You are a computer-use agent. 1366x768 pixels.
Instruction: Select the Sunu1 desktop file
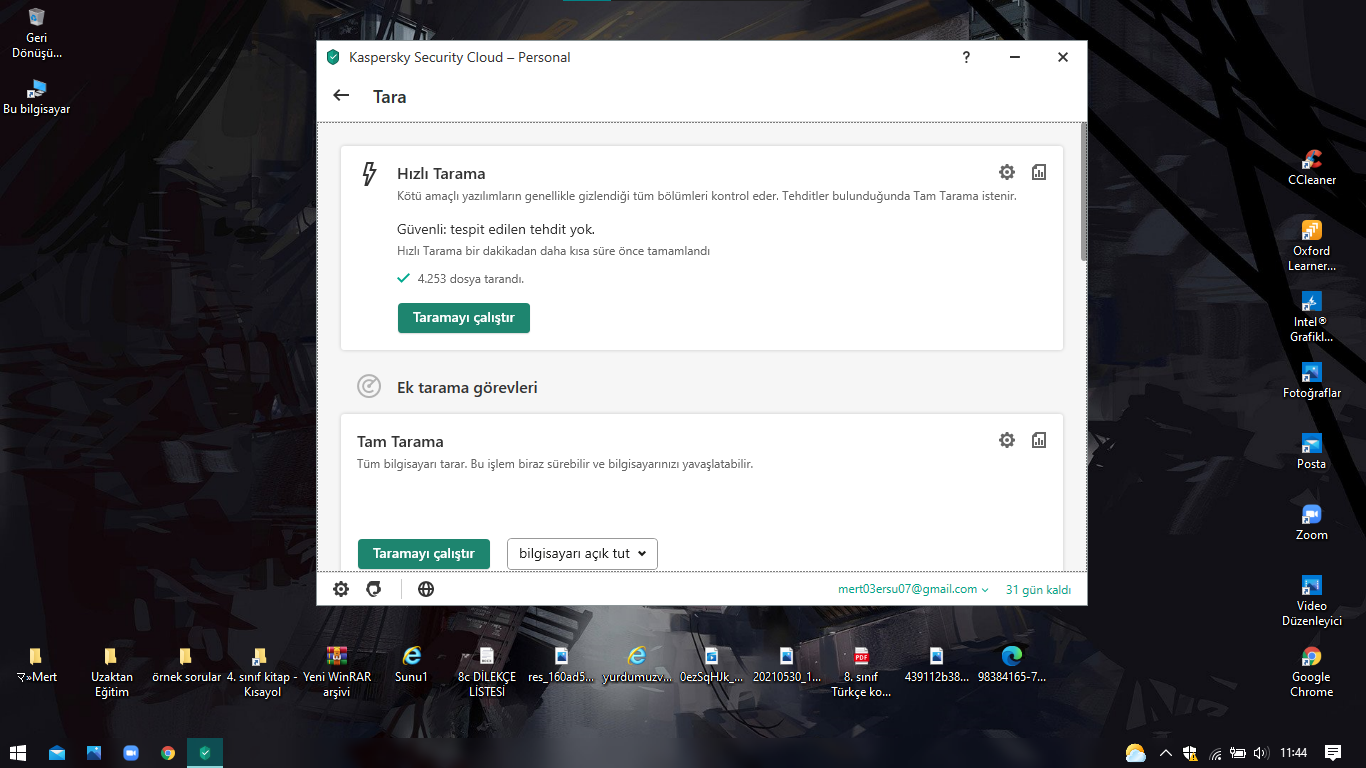pos(411,664)
